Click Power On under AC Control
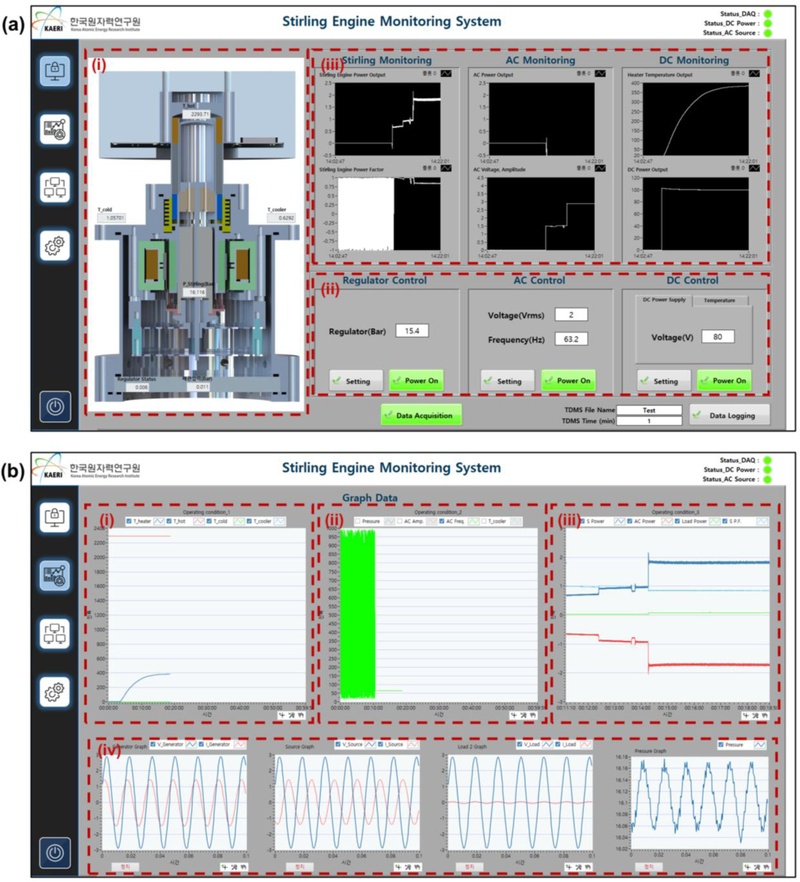The width and height of the screenshot is (800, 882). [568, 380]
